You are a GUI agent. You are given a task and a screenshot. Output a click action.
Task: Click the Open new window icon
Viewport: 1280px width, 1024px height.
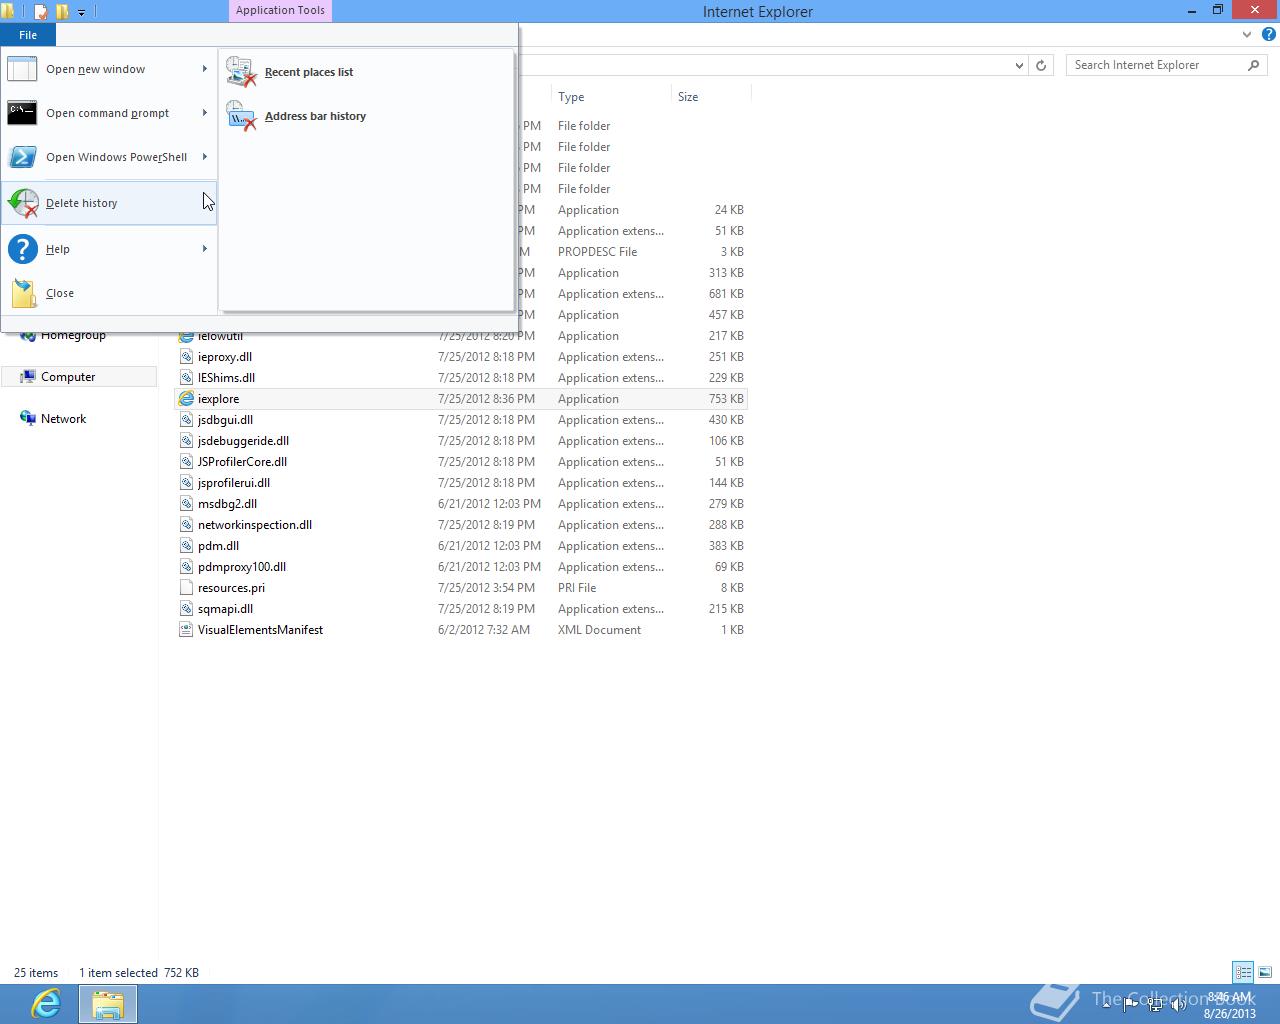[x=22, y=69]
